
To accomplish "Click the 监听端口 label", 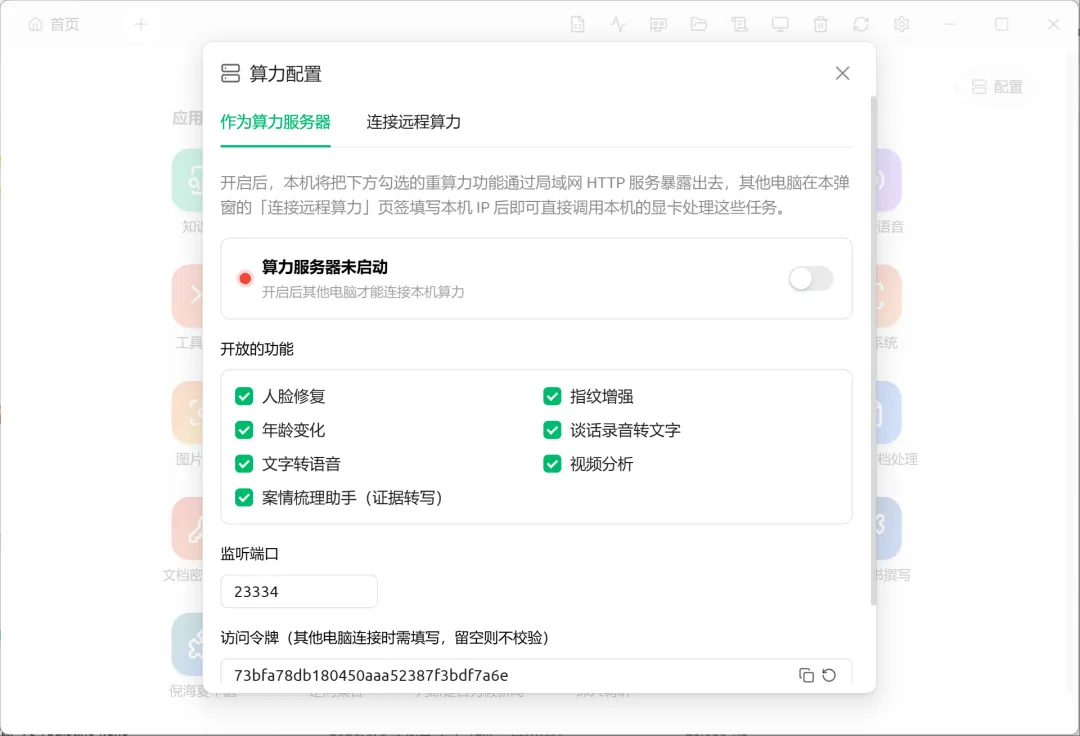I will point(249,554).
